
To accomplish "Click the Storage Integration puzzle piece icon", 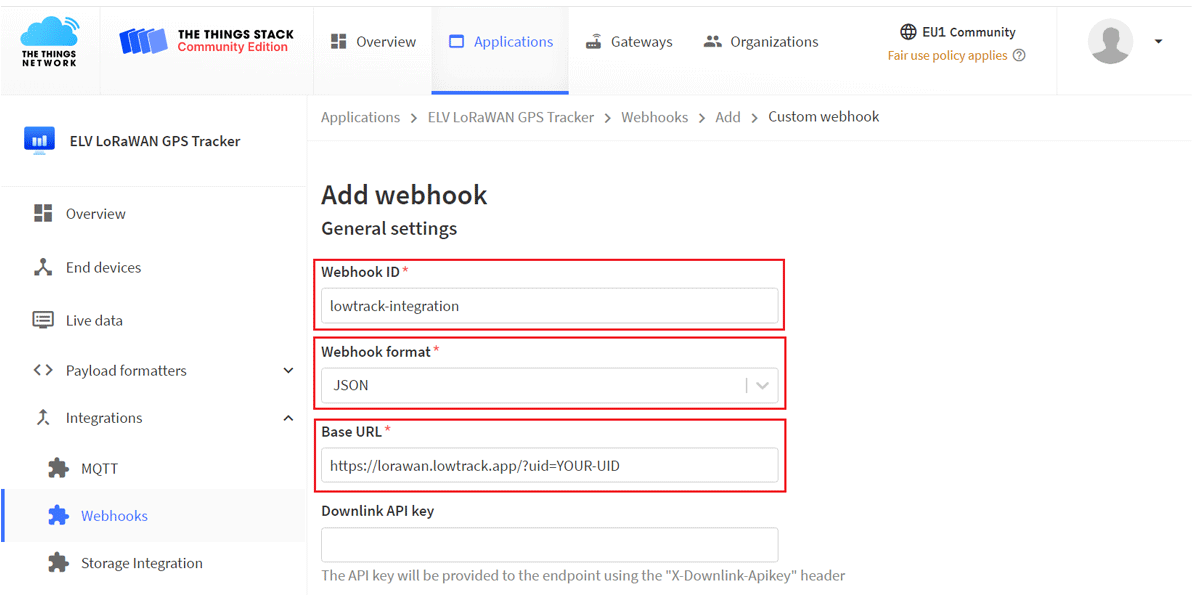I will click(59, 563).
